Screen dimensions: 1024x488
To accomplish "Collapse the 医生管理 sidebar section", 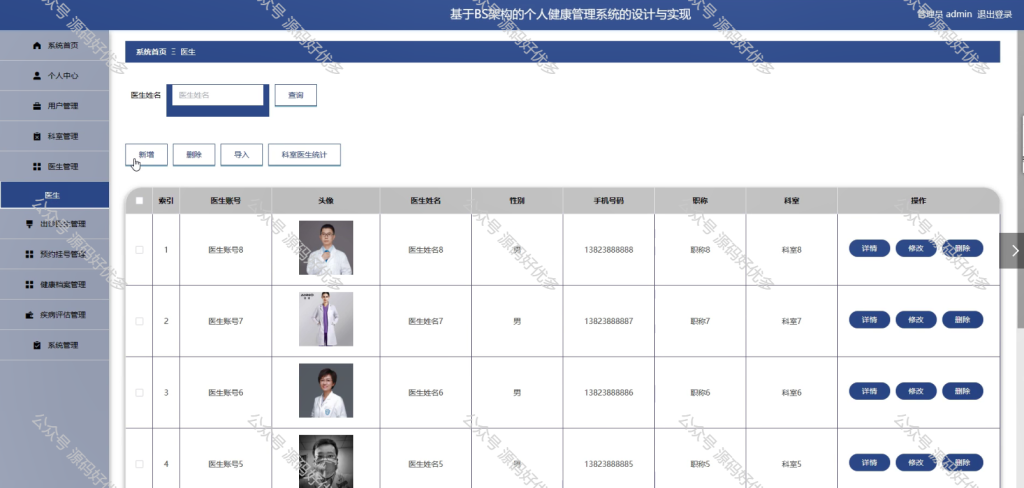I will (x=55, y=167).
